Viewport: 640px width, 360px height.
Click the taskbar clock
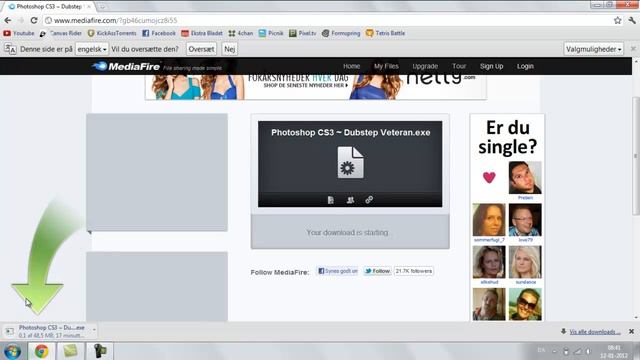613,351
